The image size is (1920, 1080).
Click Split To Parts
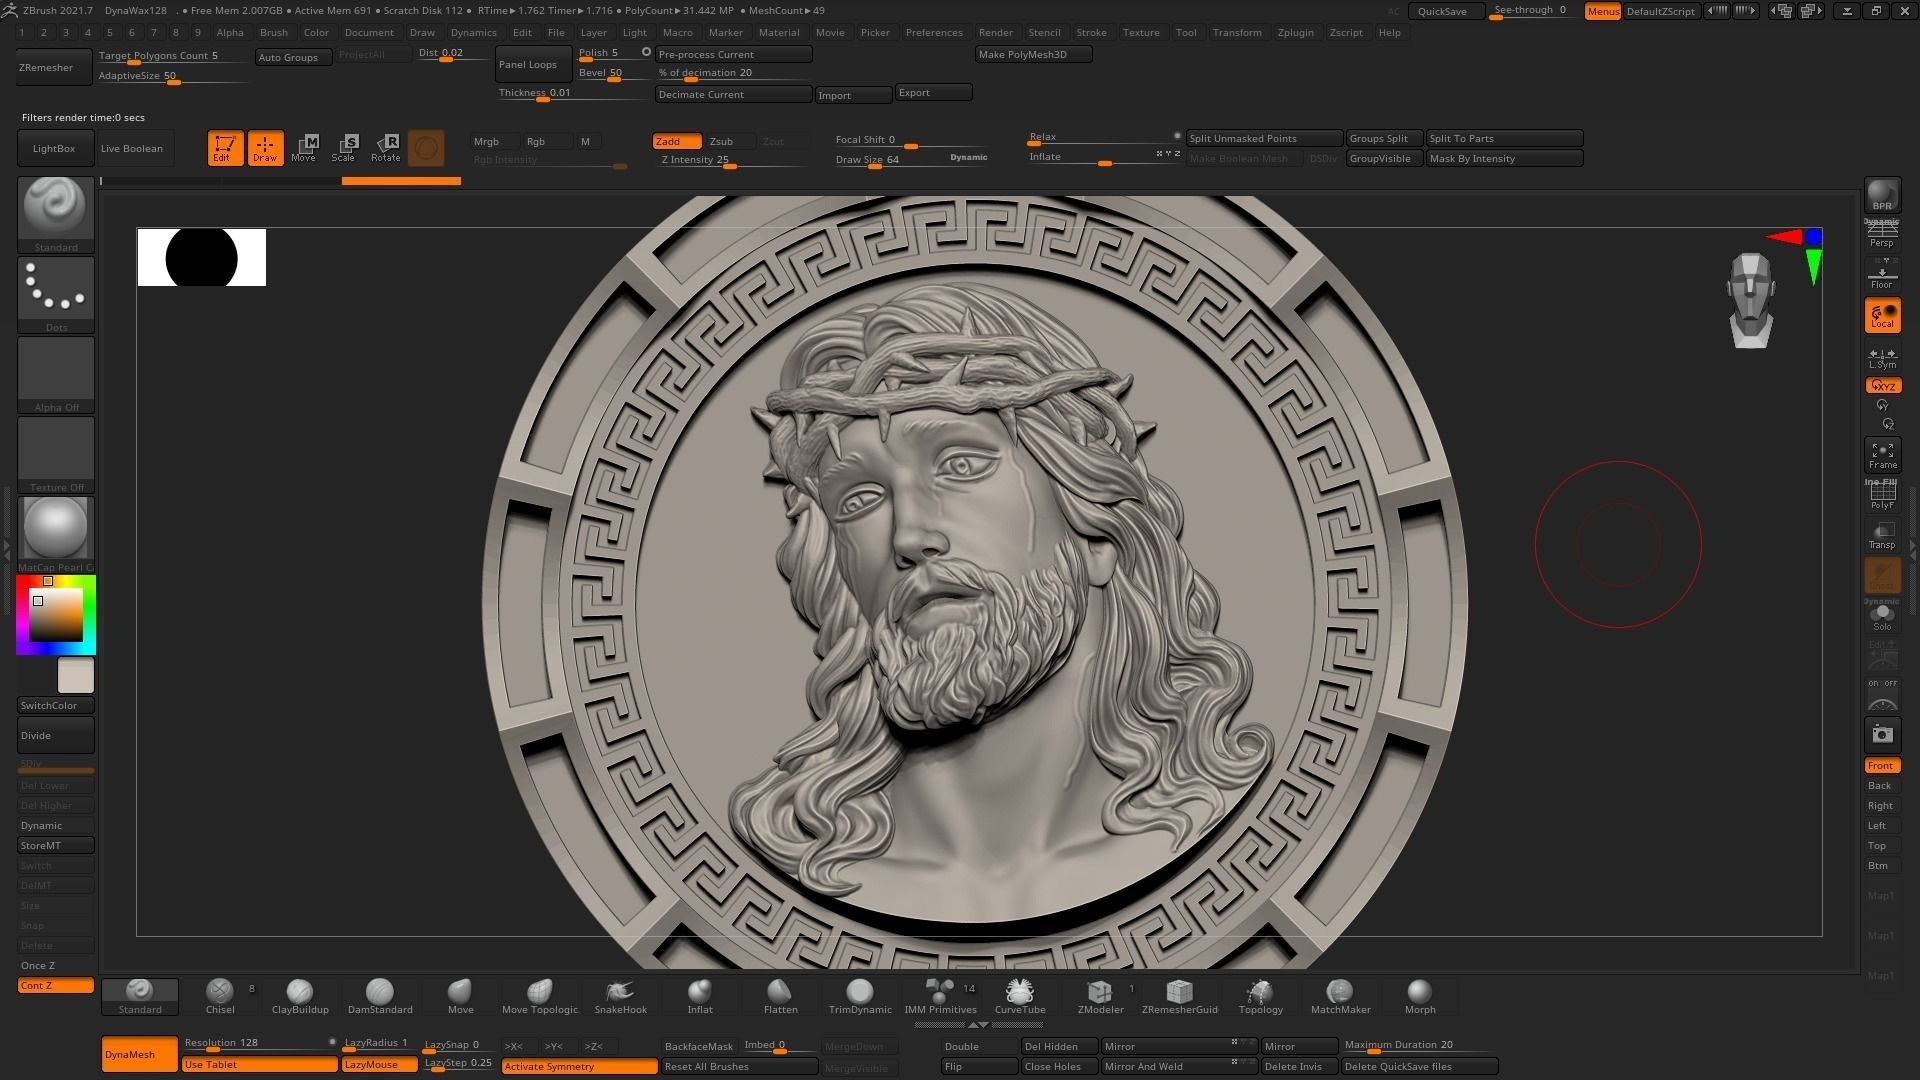click(x=1504, y=138)
